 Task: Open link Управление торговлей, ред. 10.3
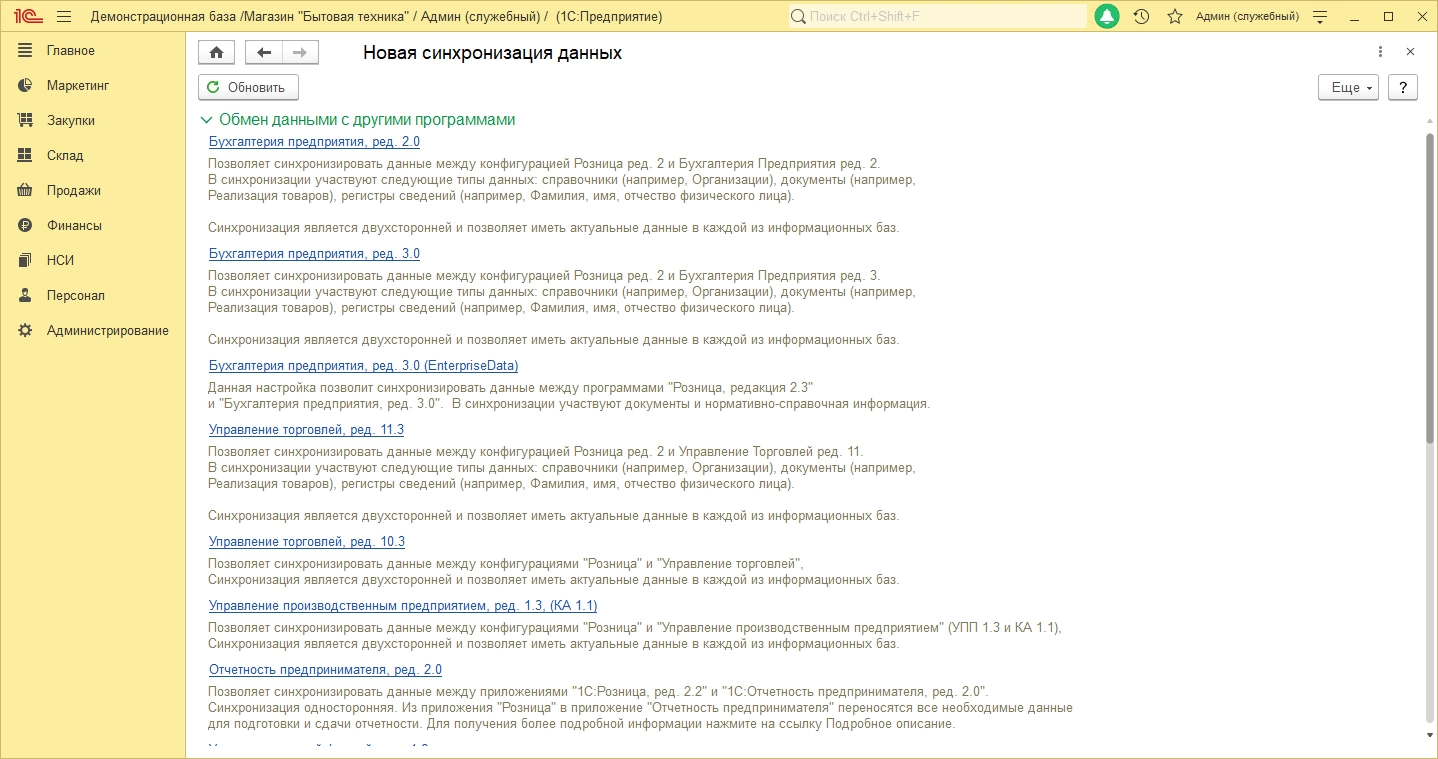306,542
